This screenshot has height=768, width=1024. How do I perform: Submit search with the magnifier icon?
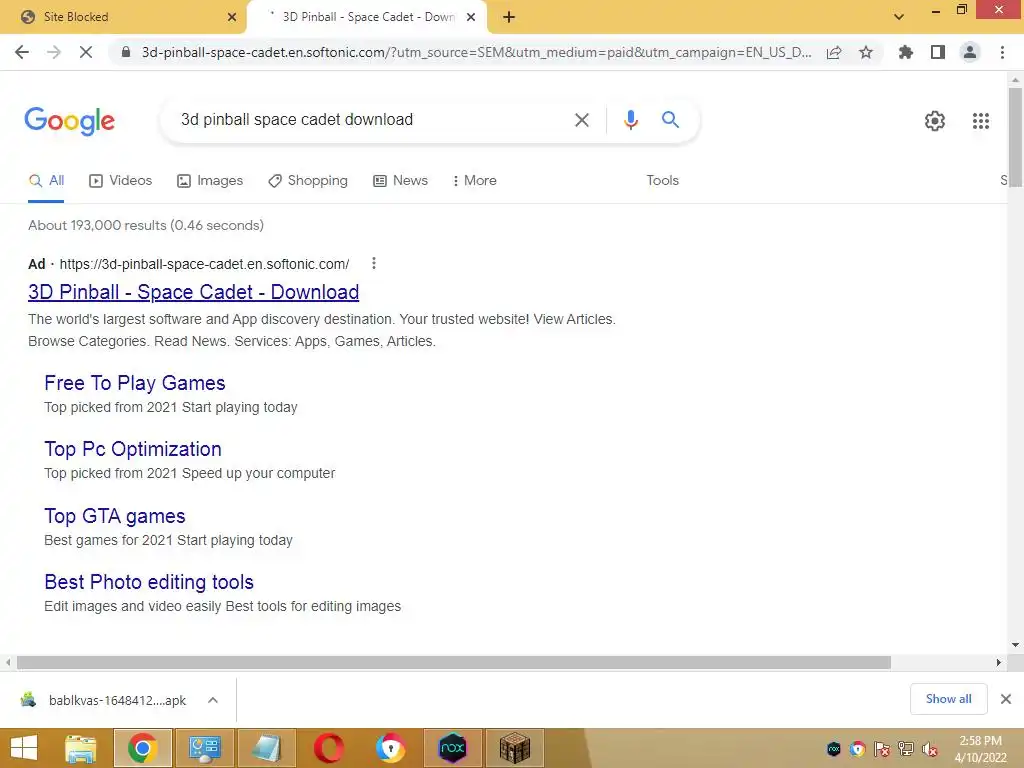[670, 120]
